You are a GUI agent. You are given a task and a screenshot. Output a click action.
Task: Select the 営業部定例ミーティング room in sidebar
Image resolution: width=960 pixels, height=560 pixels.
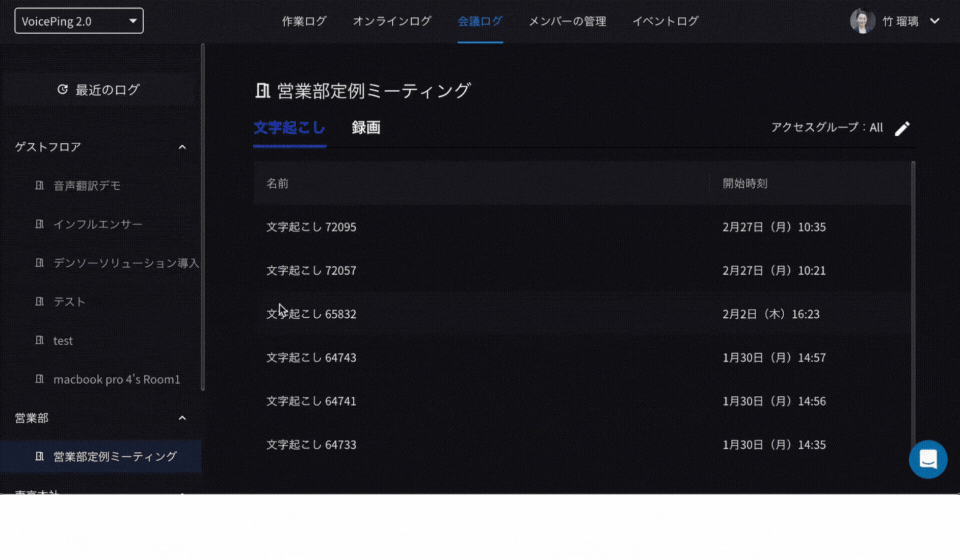(114, 457)
